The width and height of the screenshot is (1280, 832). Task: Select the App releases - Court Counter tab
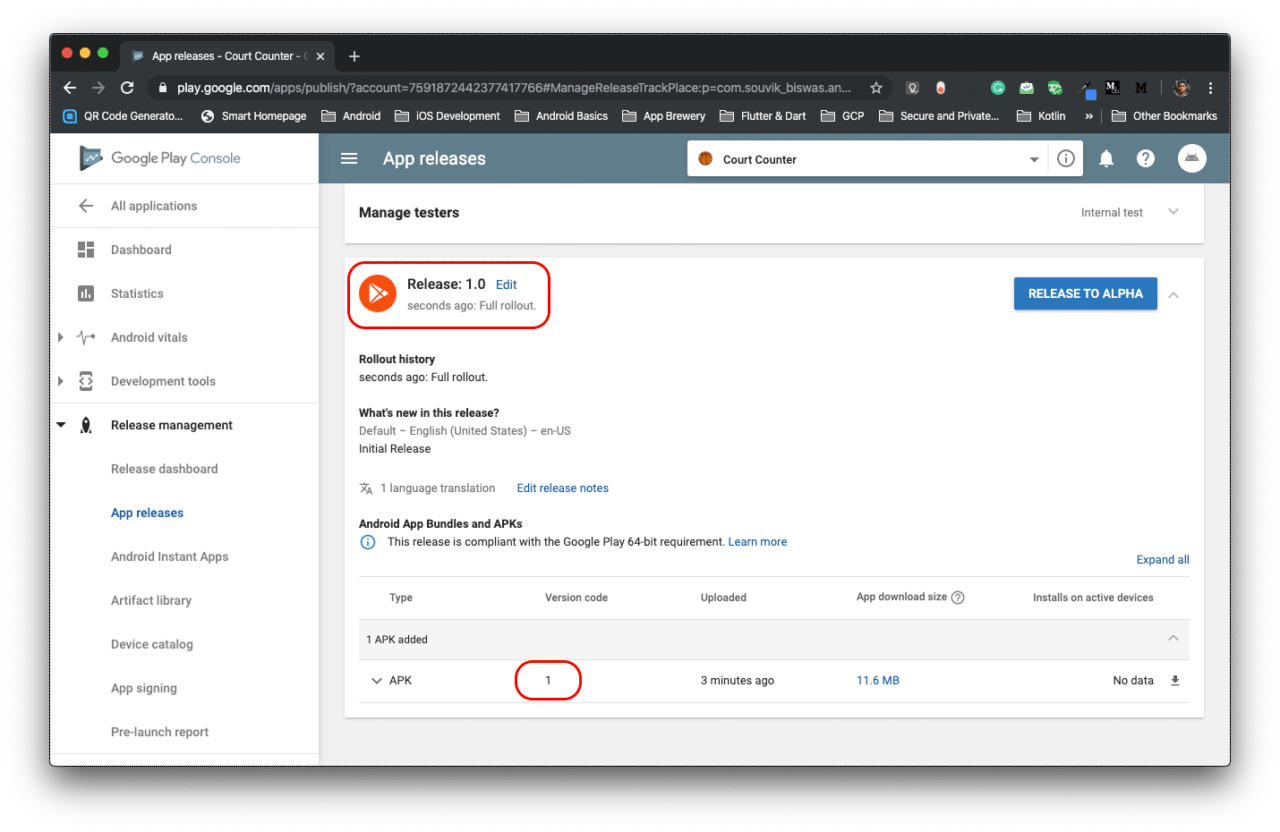[x=226, y=56]
